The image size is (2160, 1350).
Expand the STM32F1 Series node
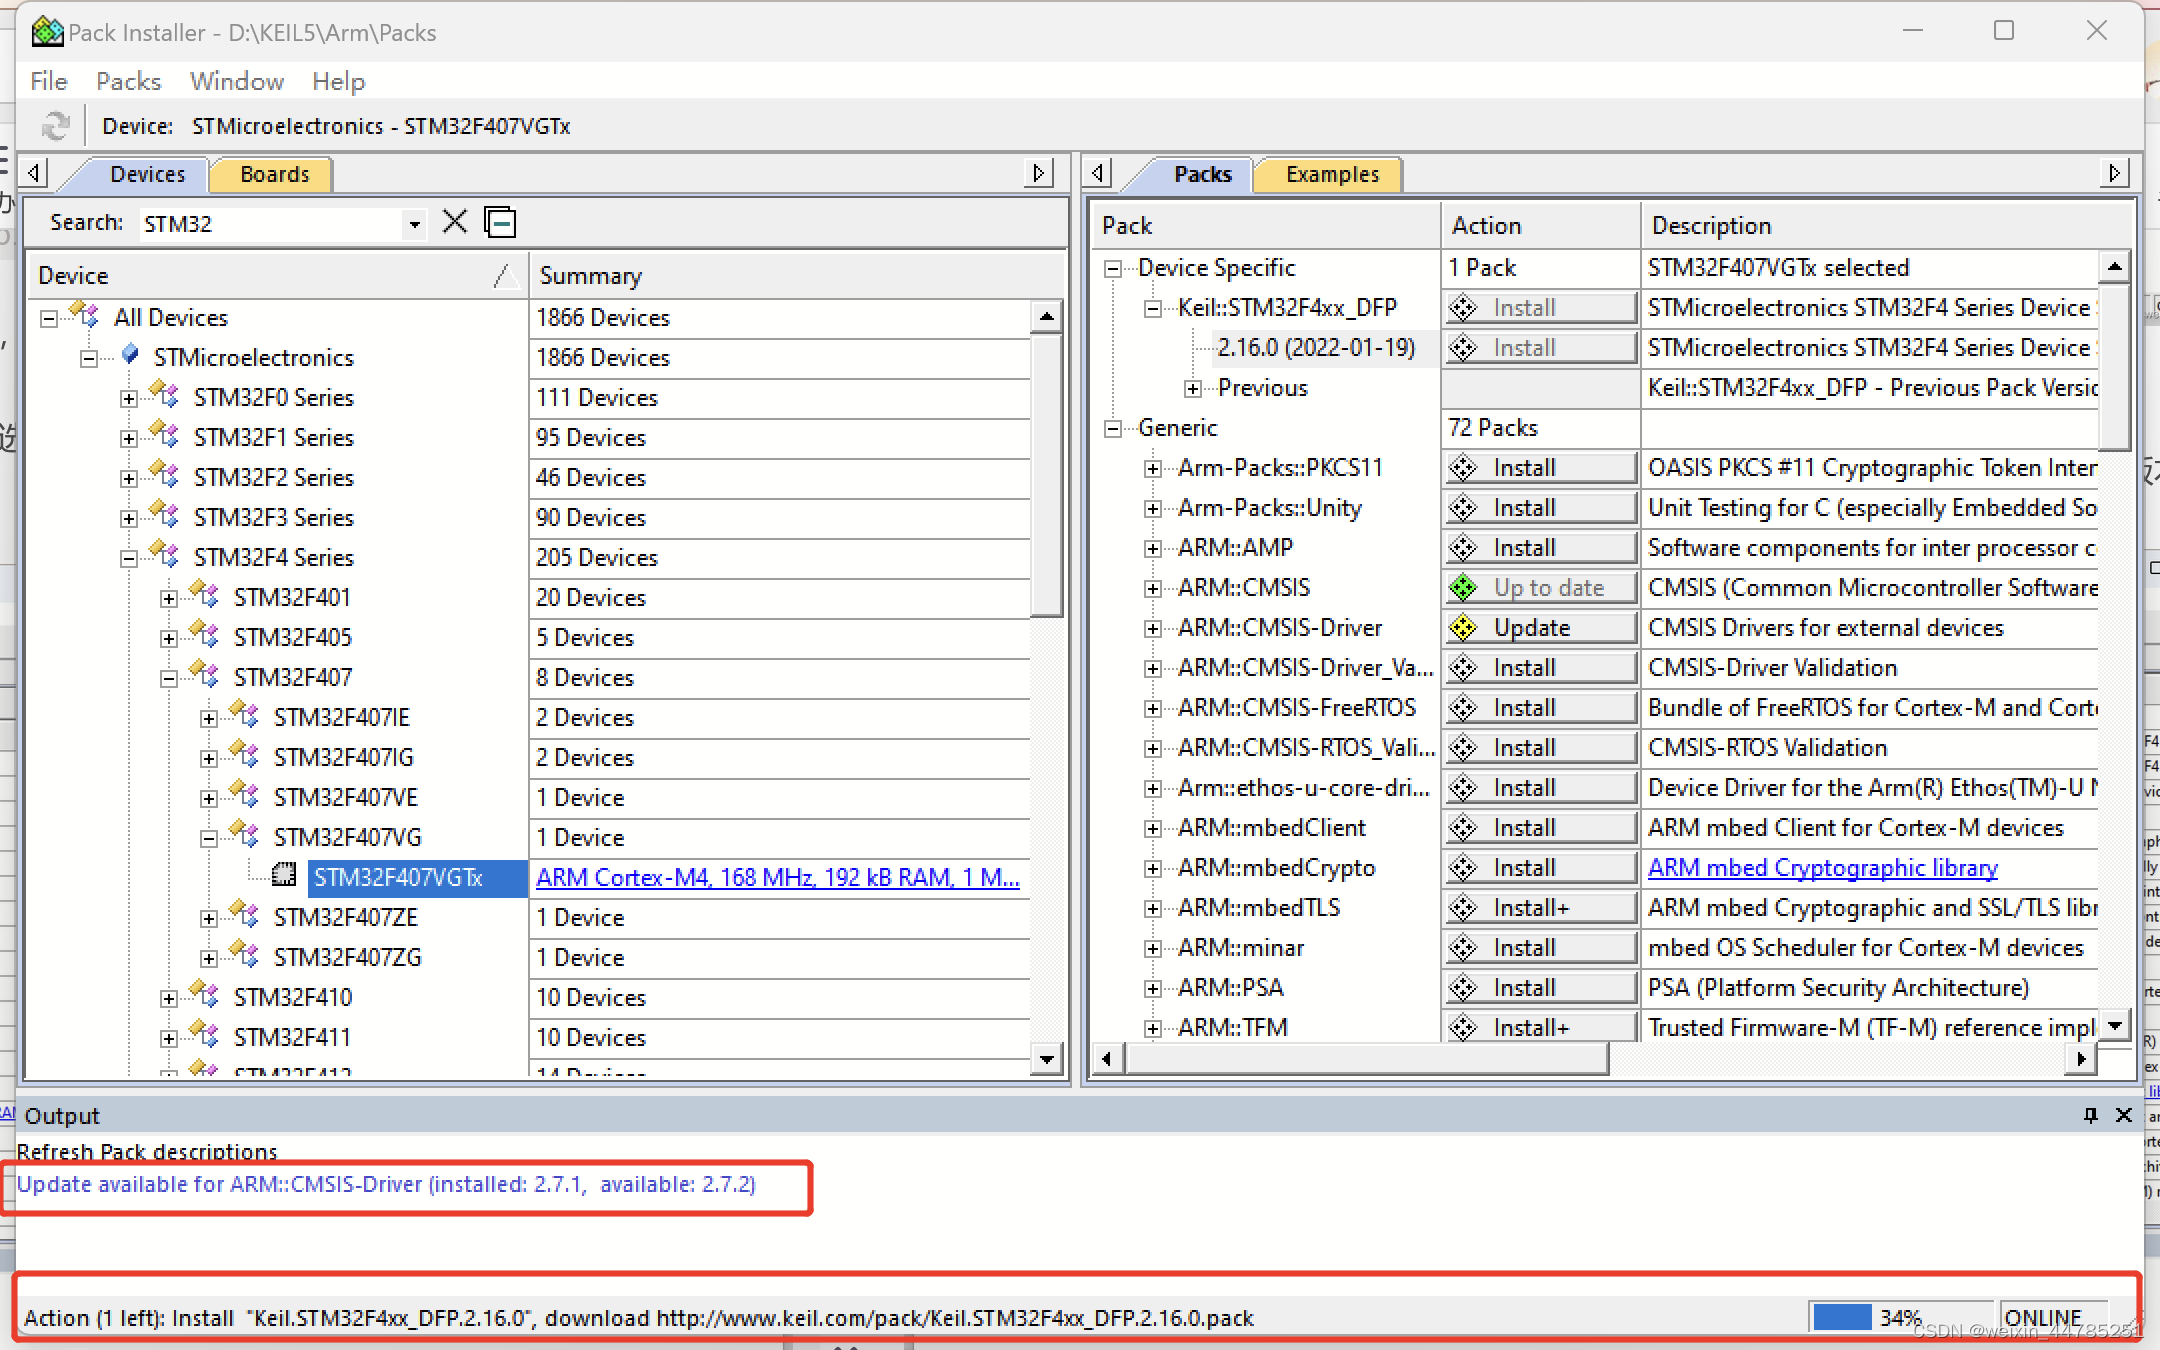point(129,438)
